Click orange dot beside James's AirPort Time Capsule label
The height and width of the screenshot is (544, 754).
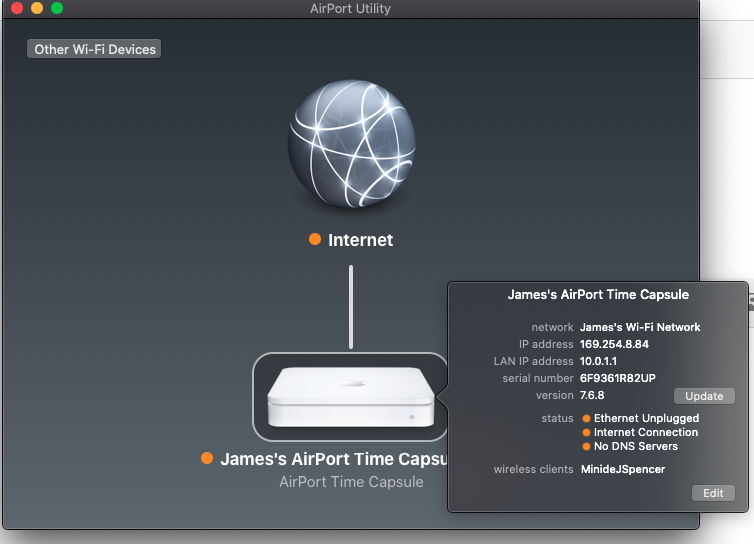click(207, 458)
